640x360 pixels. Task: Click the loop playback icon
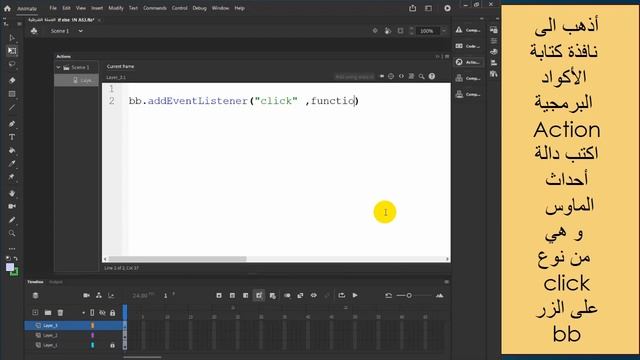point(342,295)
